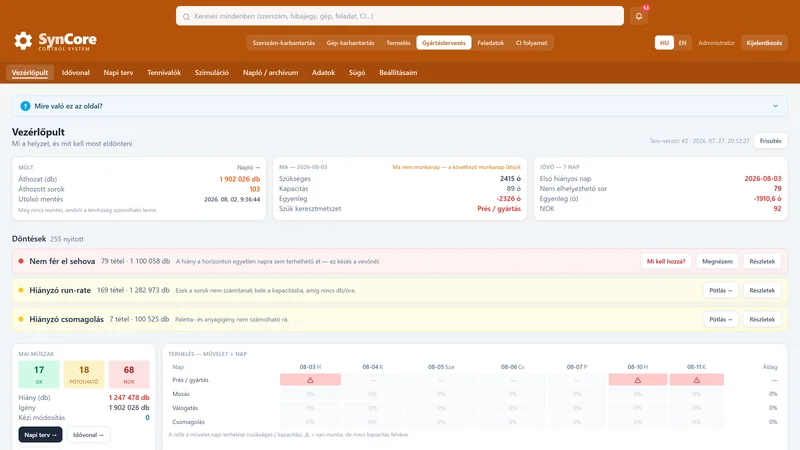Click the '2026-08-03' first shortage date

[762, 179]
